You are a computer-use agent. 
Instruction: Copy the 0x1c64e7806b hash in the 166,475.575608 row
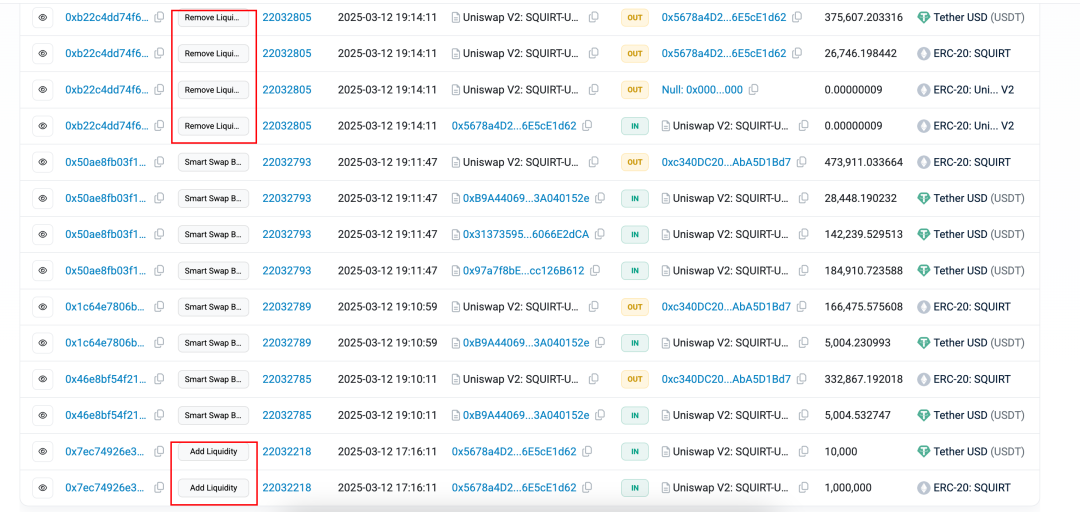click(159, 307)
